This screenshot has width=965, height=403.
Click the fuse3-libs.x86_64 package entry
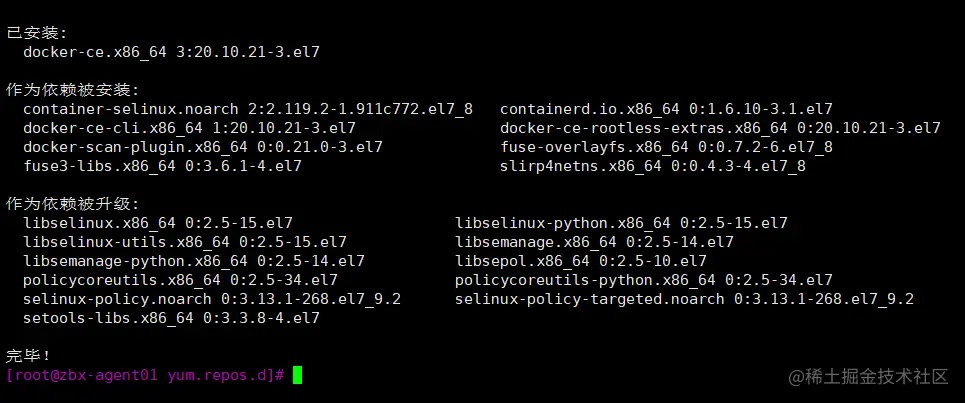point(162,166)
